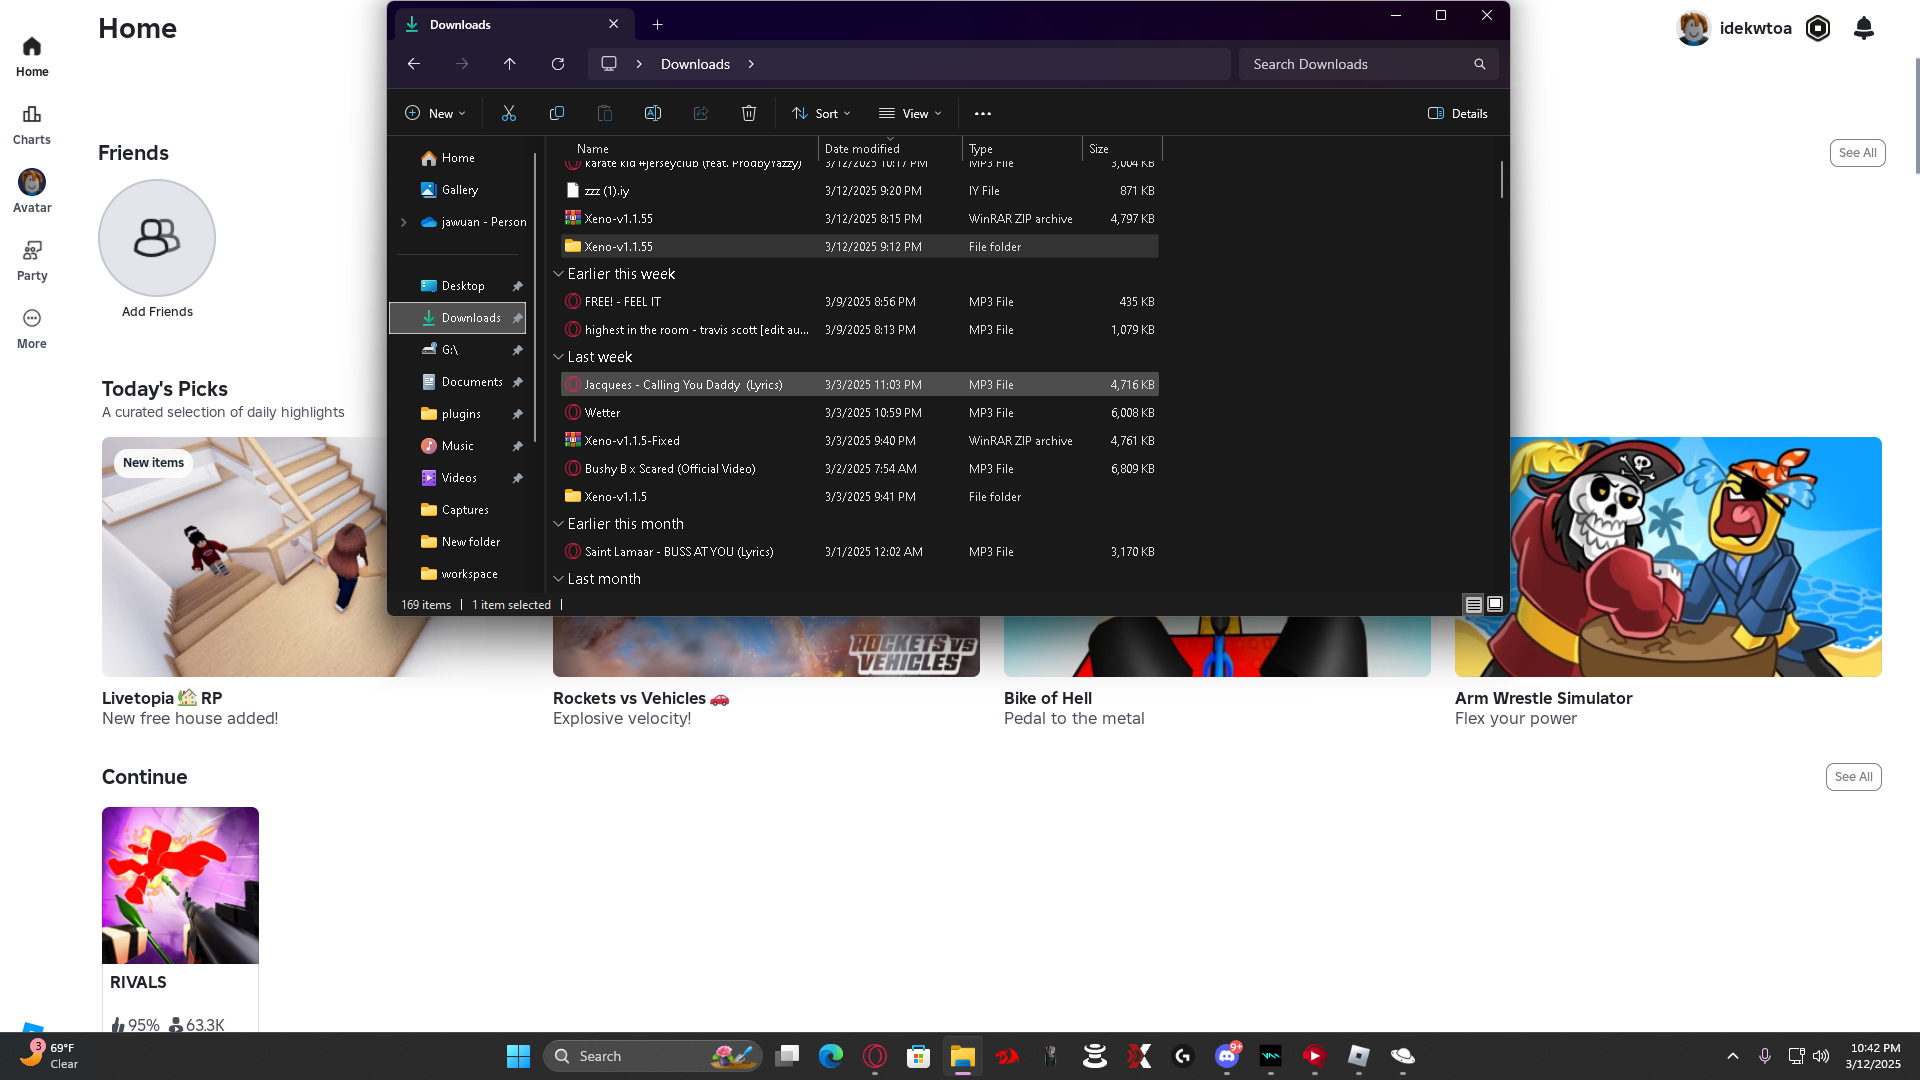Expand the jawuan - Personal OneDrive node
The height and width of the screenshot is (1080, 1920).
click(404, 222)
